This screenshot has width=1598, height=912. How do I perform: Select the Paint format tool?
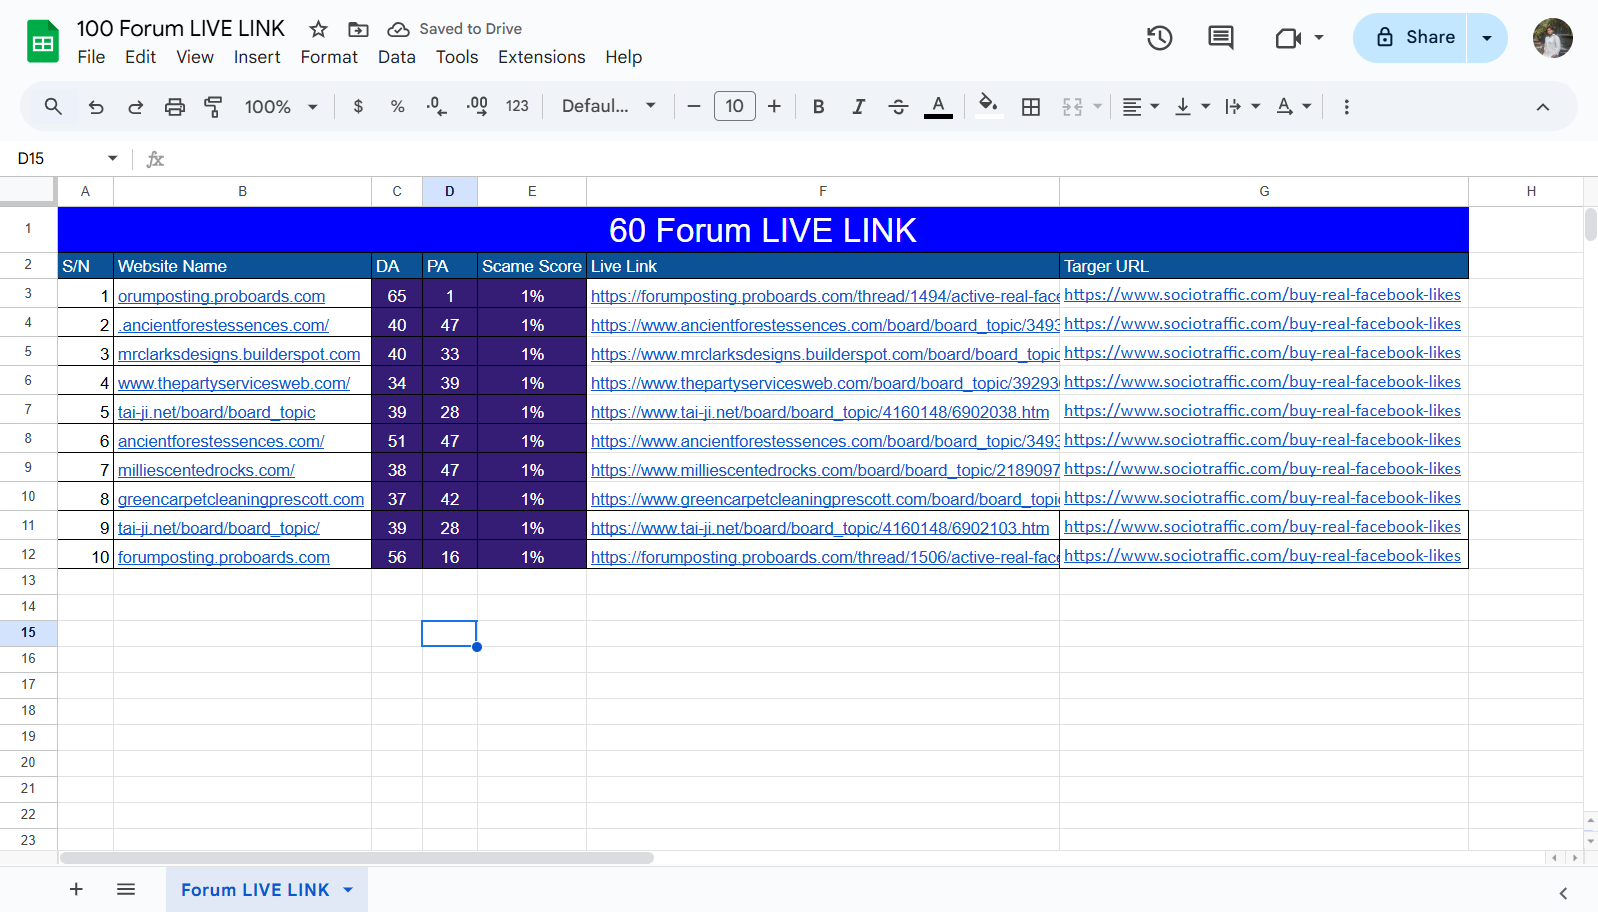(213, 107)
